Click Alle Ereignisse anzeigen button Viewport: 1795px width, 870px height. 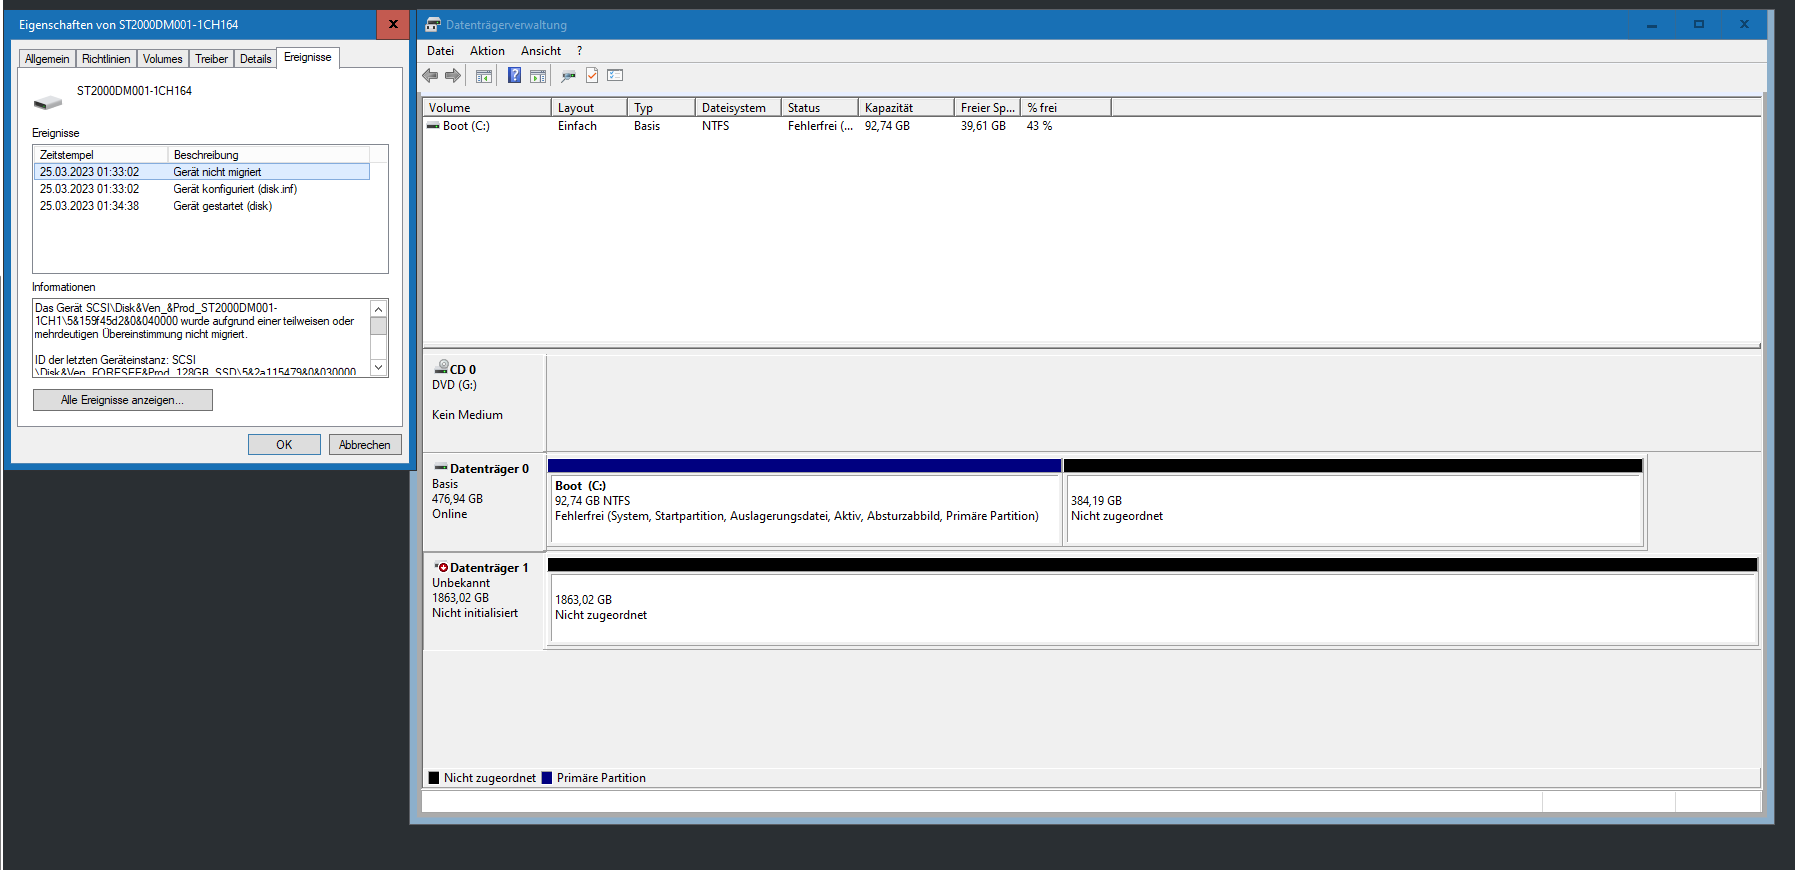point(123,400)
